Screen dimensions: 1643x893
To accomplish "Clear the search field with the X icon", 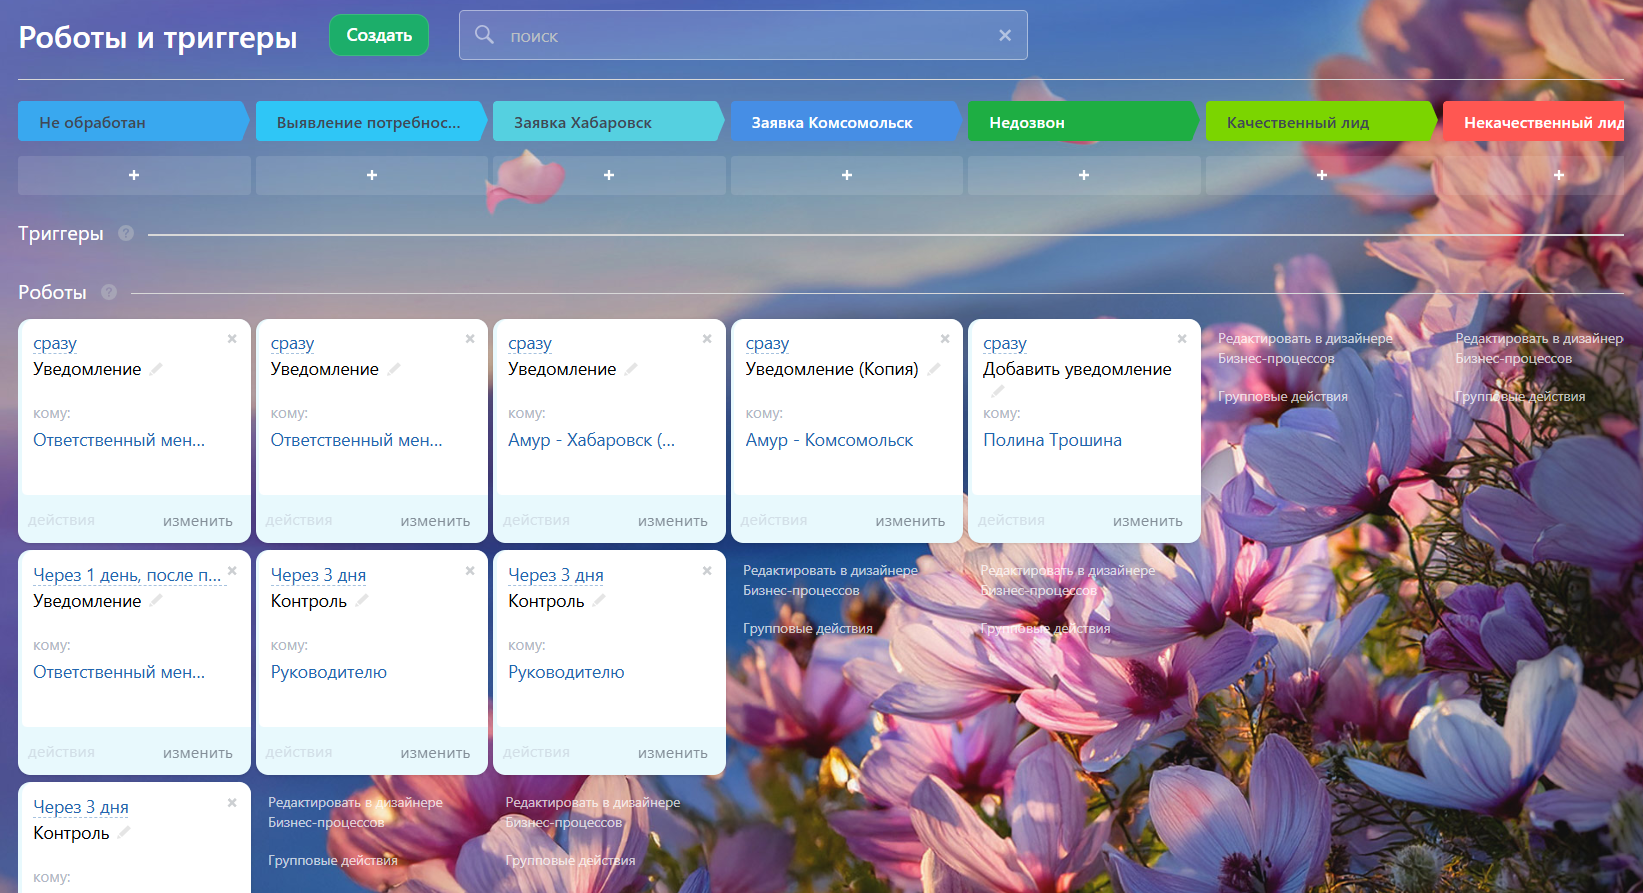I will click(x=1005, y=35).
